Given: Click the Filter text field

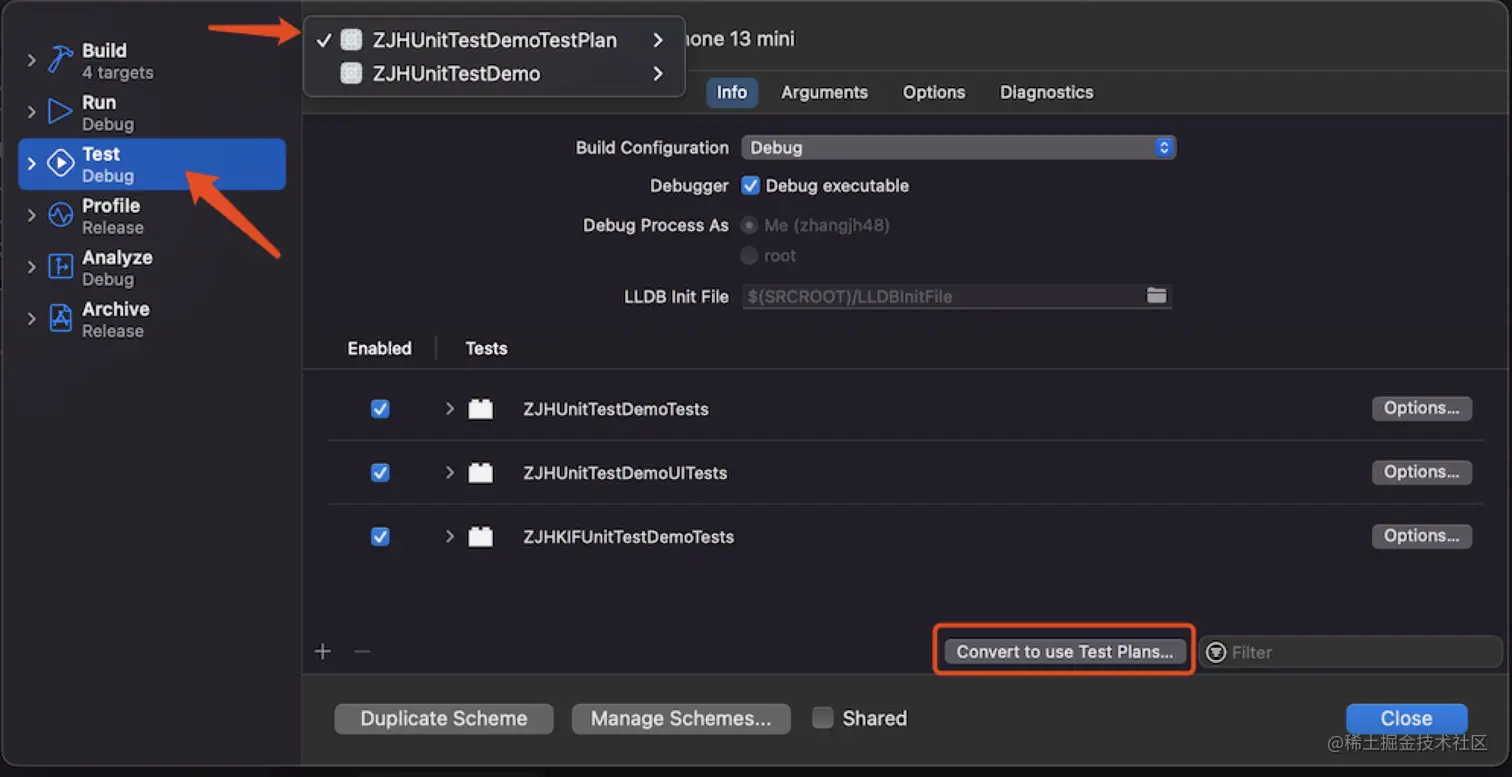Looking at the screenshot, I should [1360, 652].
